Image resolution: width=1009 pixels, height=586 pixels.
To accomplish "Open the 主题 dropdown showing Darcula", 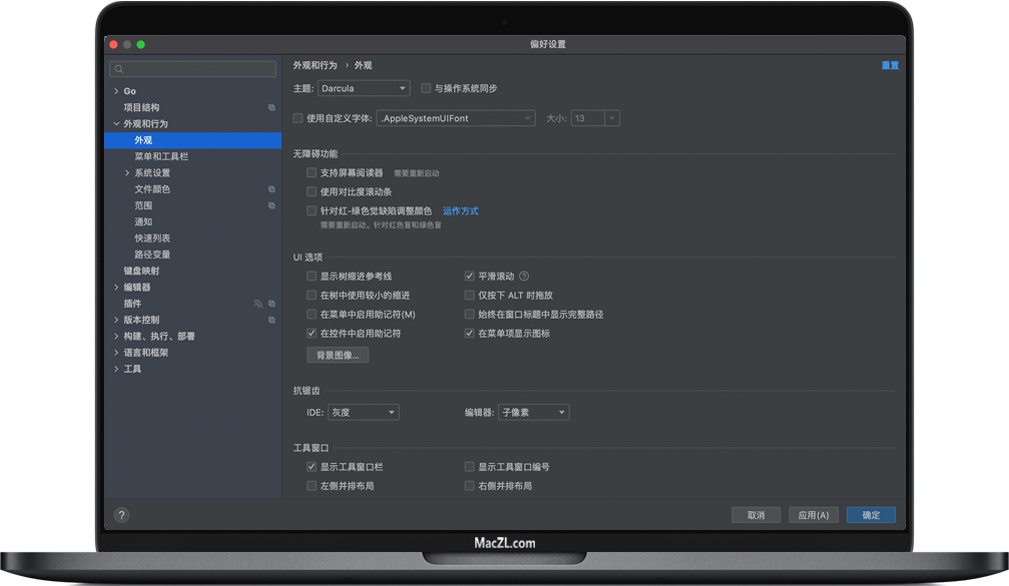I will tap(363, 87).
